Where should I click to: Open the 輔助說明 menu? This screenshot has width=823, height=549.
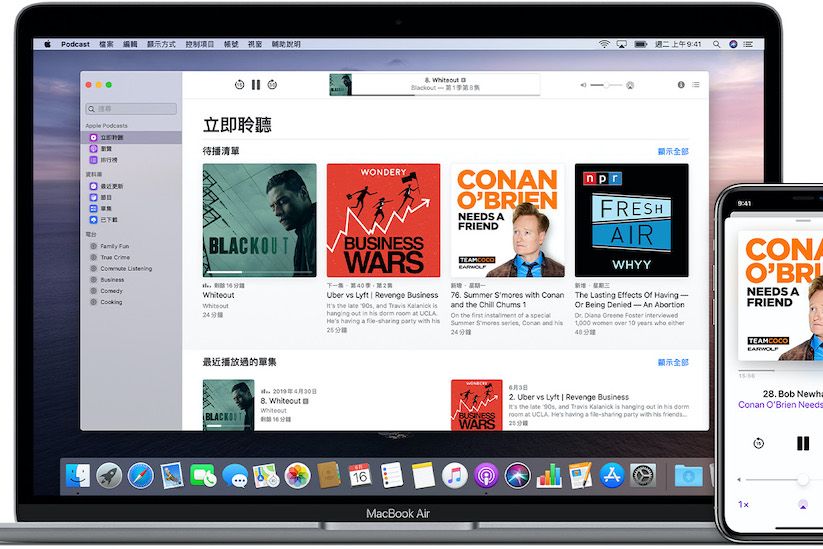point(286,45)
